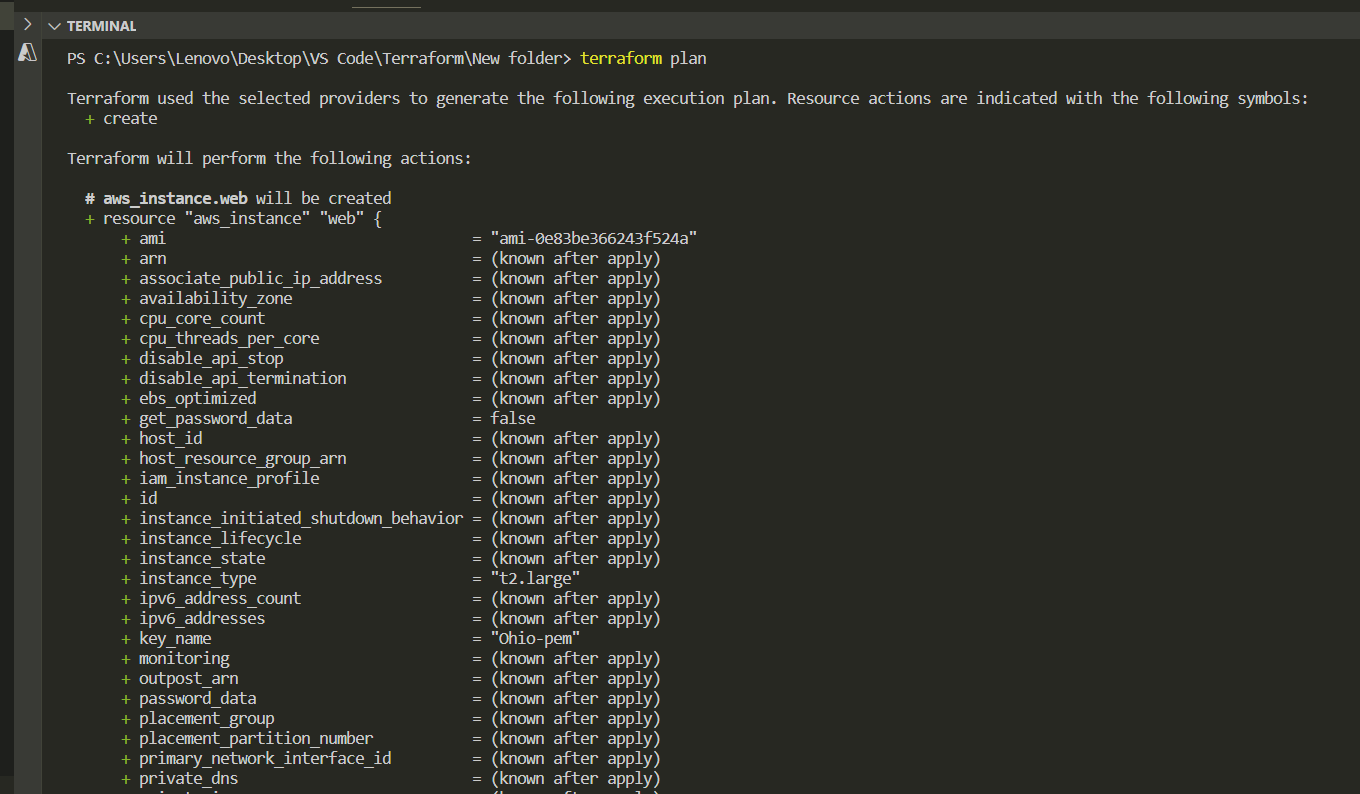Click the 'instance_lifecycle' attribute
Viewport: 1360px width, 794px height.
[220, 538]
